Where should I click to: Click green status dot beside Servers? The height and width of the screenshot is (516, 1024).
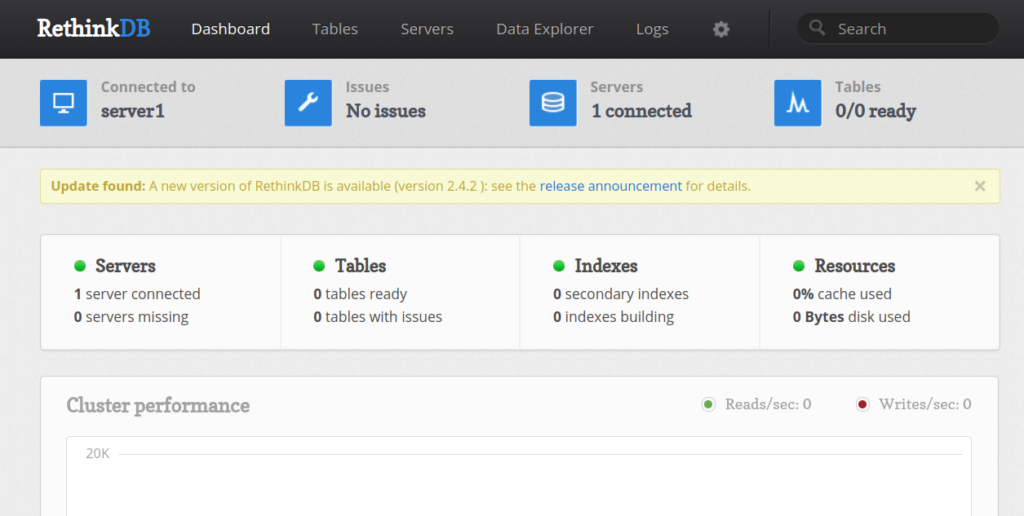click(x=80, y=266)
